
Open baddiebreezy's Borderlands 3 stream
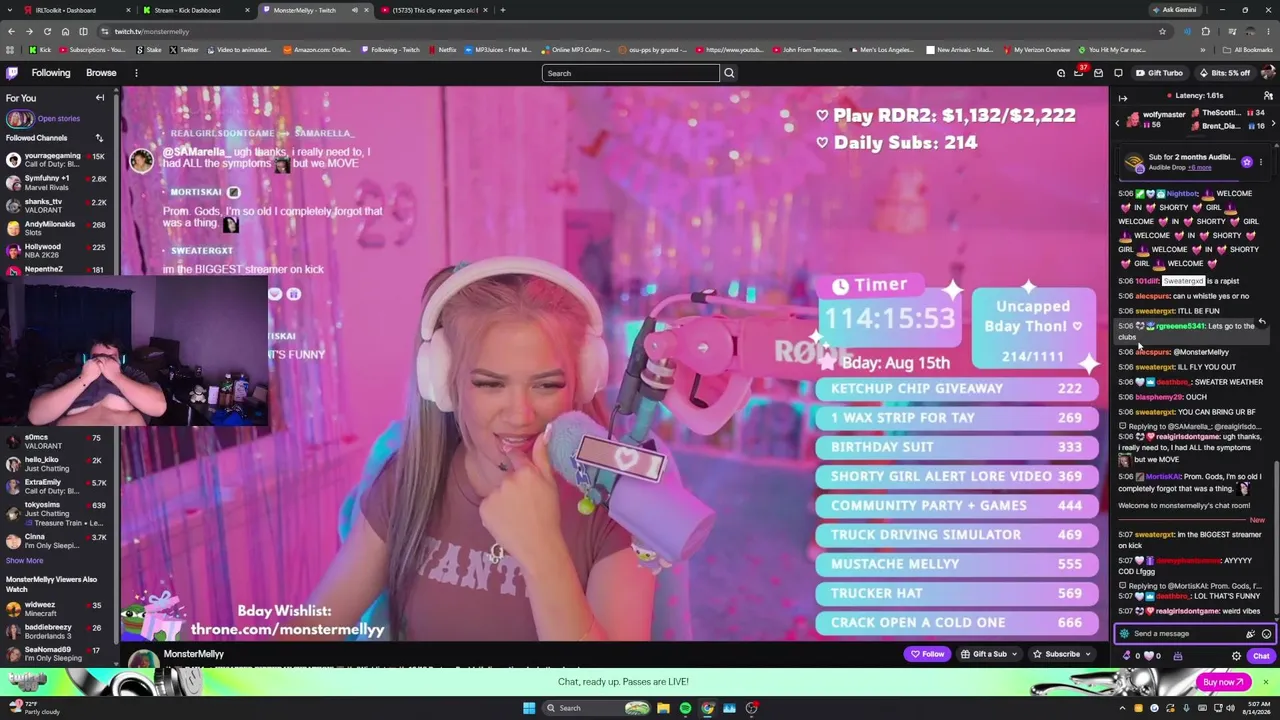[x=58, y=631]
